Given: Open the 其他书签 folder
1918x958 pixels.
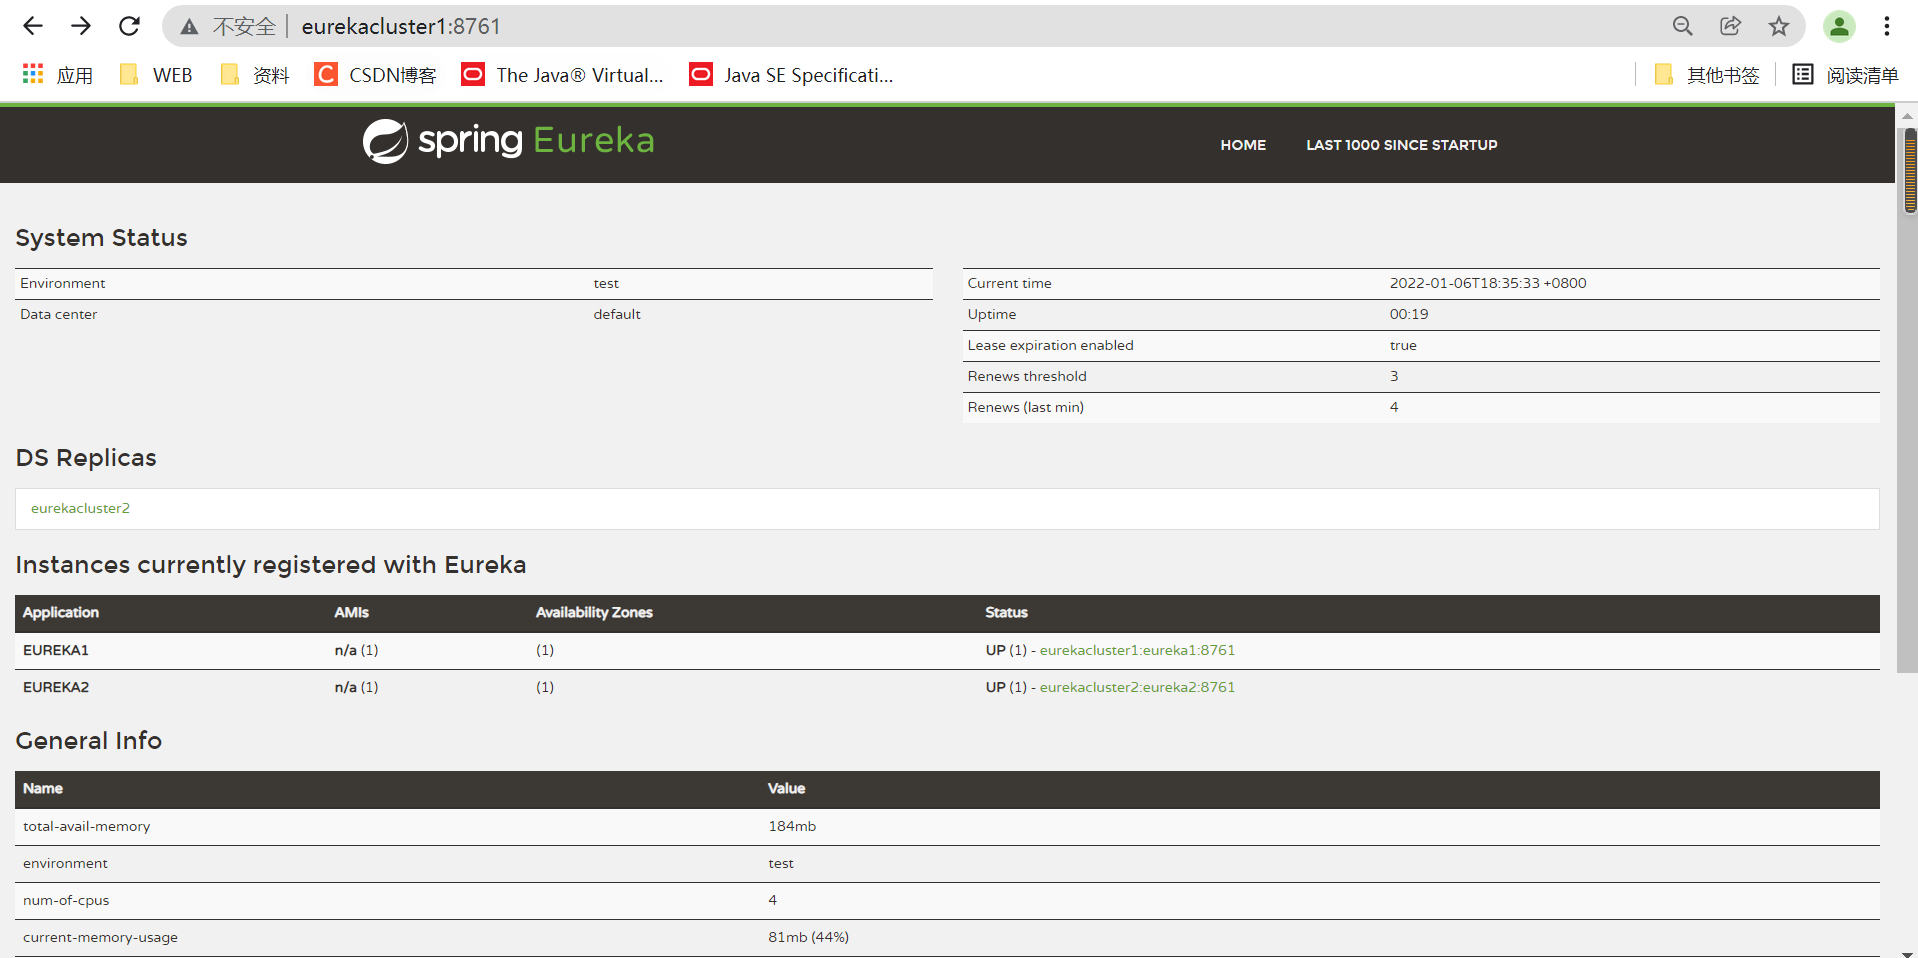Looking at the screenshot, I should click(1707, 75).
